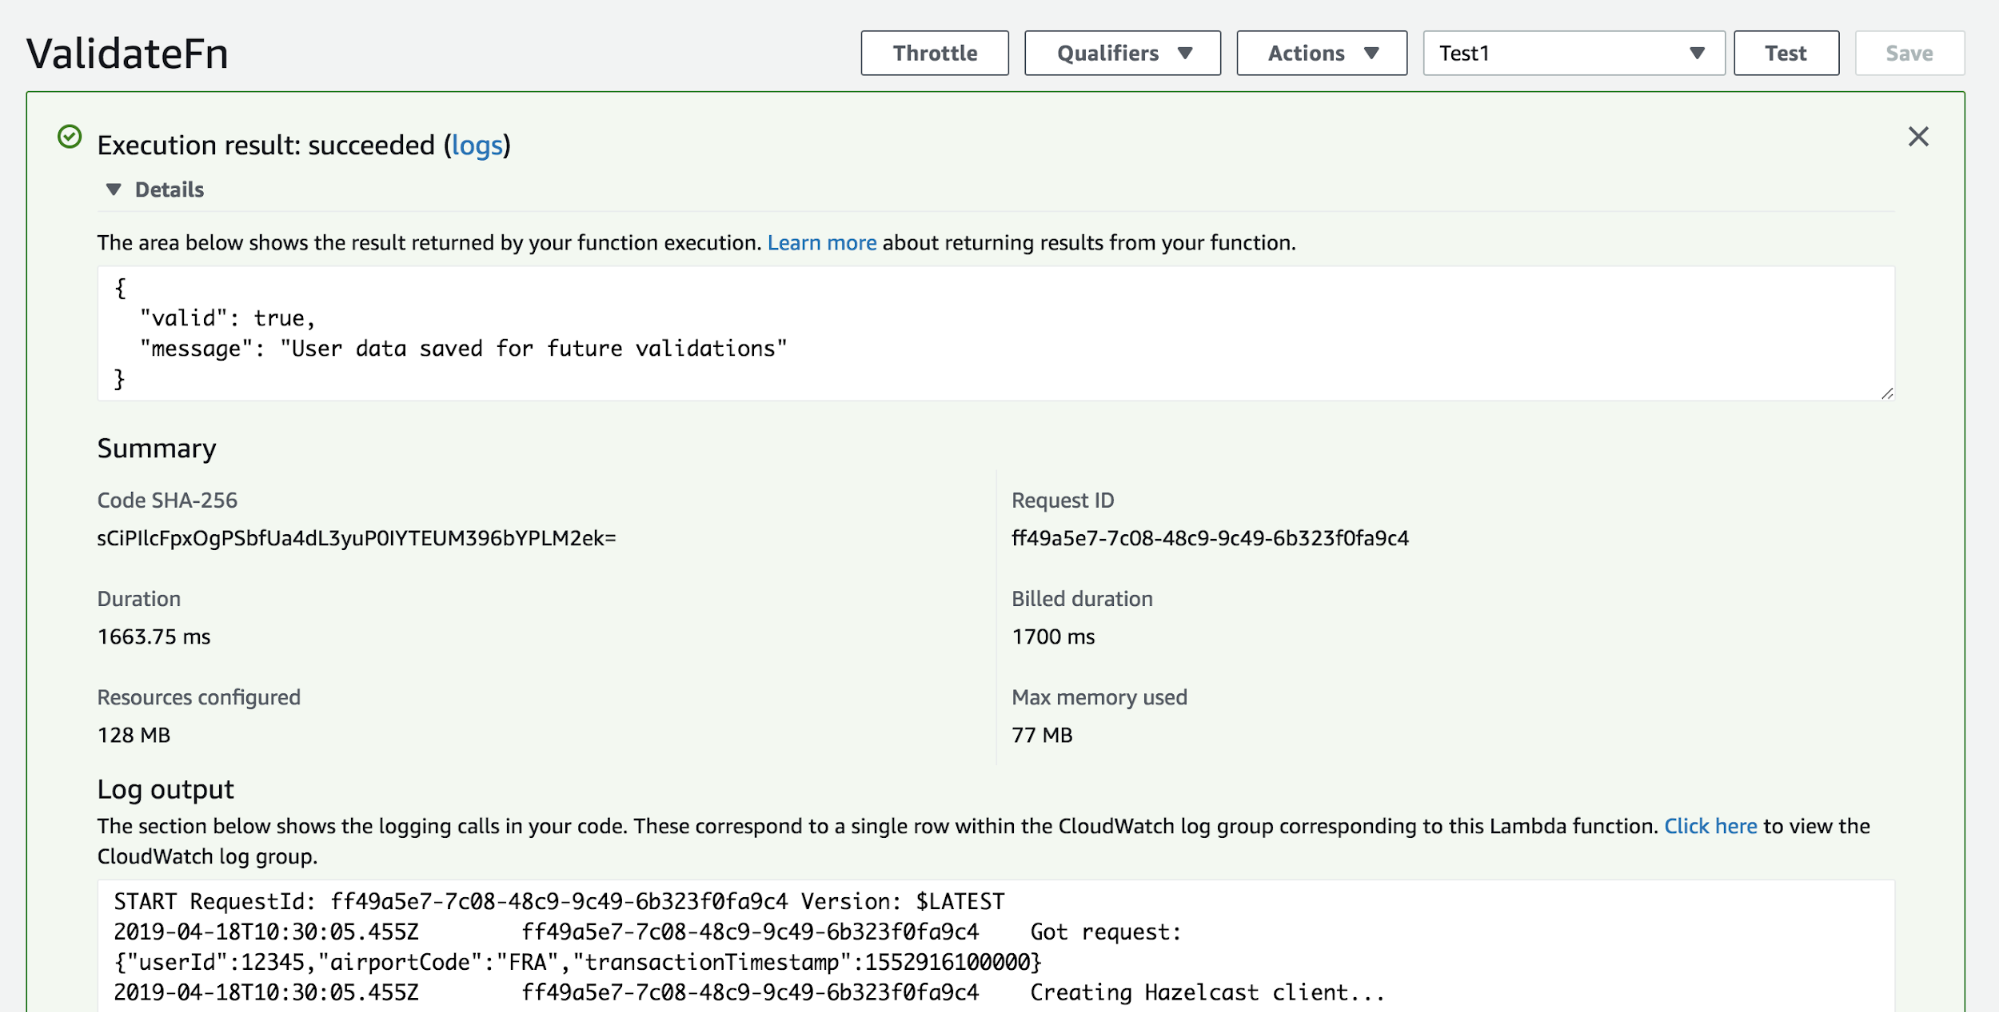Open the Actions dropdown menu
Viewport: 1999px width, 1013px height.
coord(1321,54)
